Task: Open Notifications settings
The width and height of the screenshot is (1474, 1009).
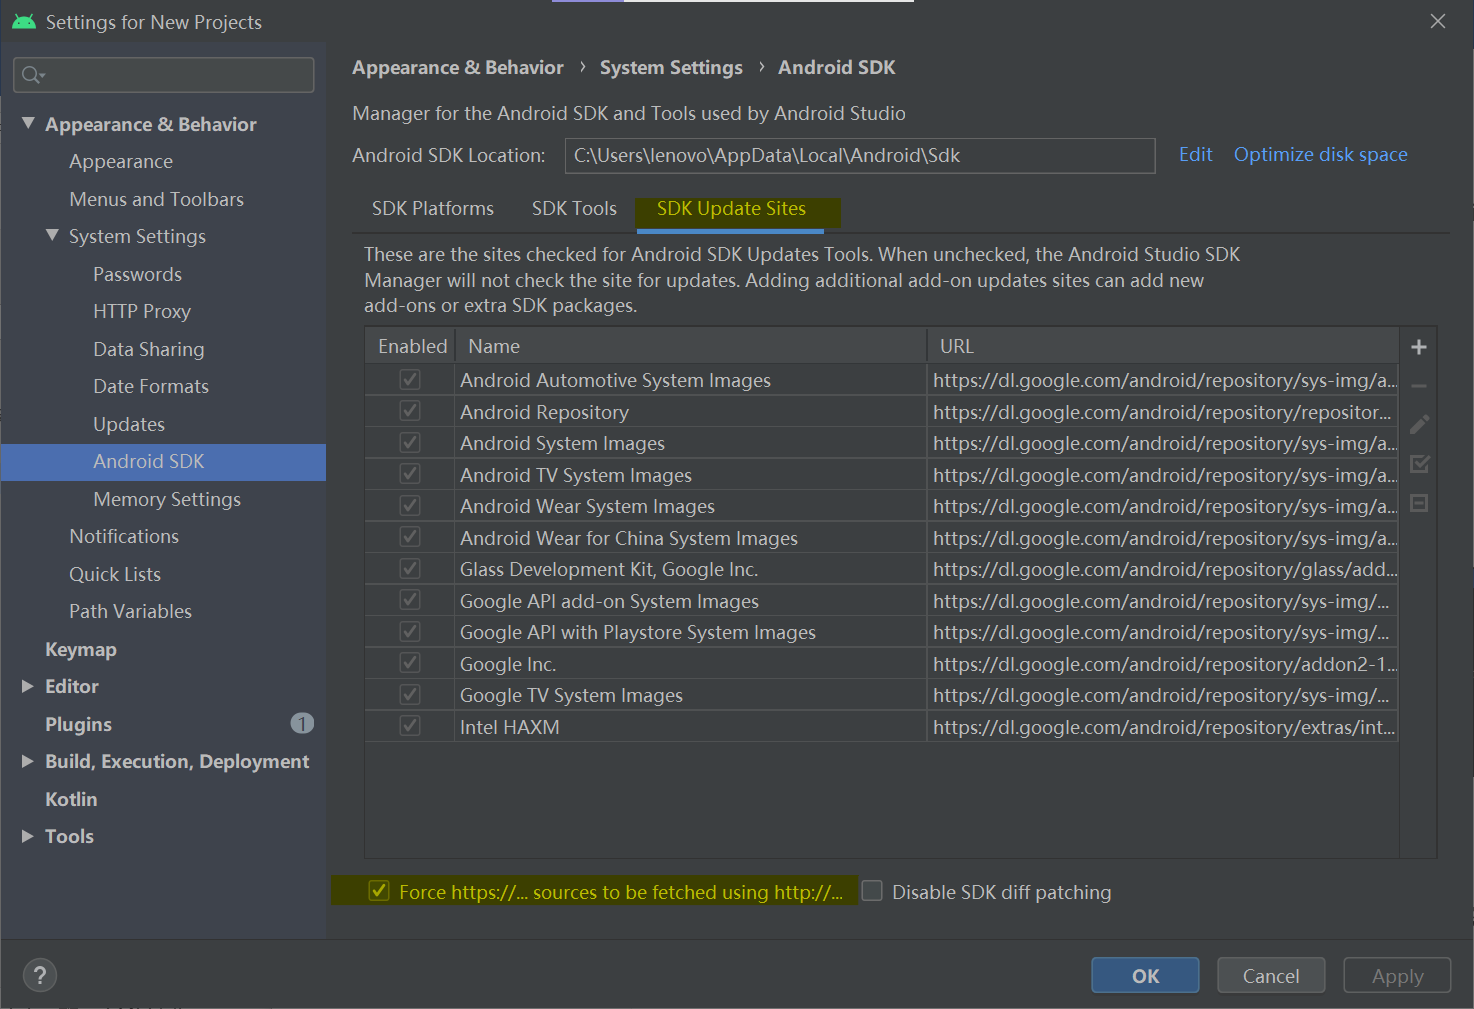Action: tap(124, 536)
